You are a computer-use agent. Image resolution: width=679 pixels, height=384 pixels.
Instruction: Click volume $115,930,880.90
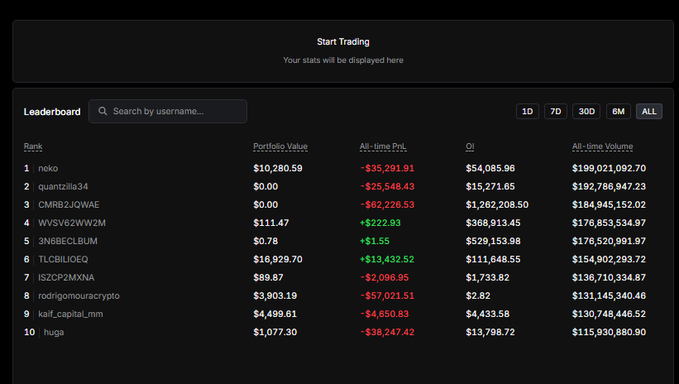609,332
